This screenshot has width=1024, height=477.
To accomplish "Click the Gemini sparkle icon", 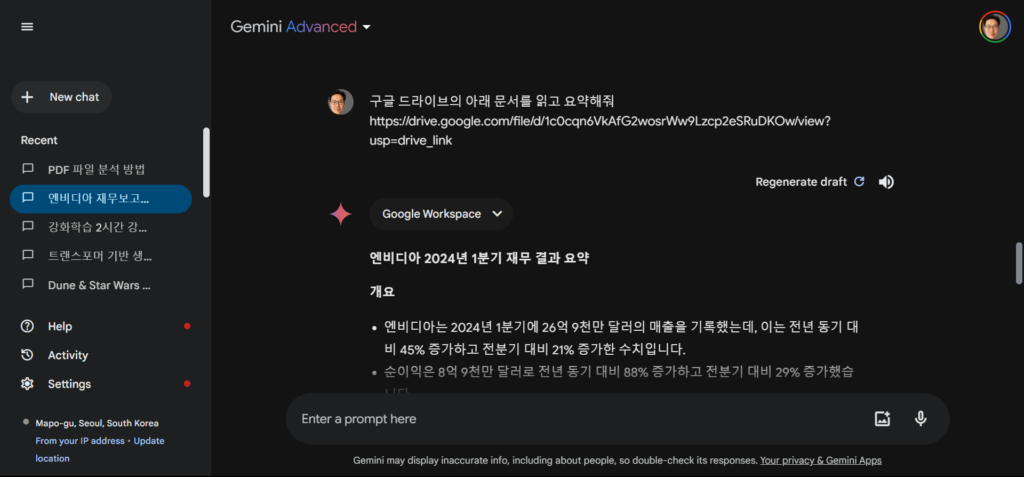I will (x=340, y=214).
